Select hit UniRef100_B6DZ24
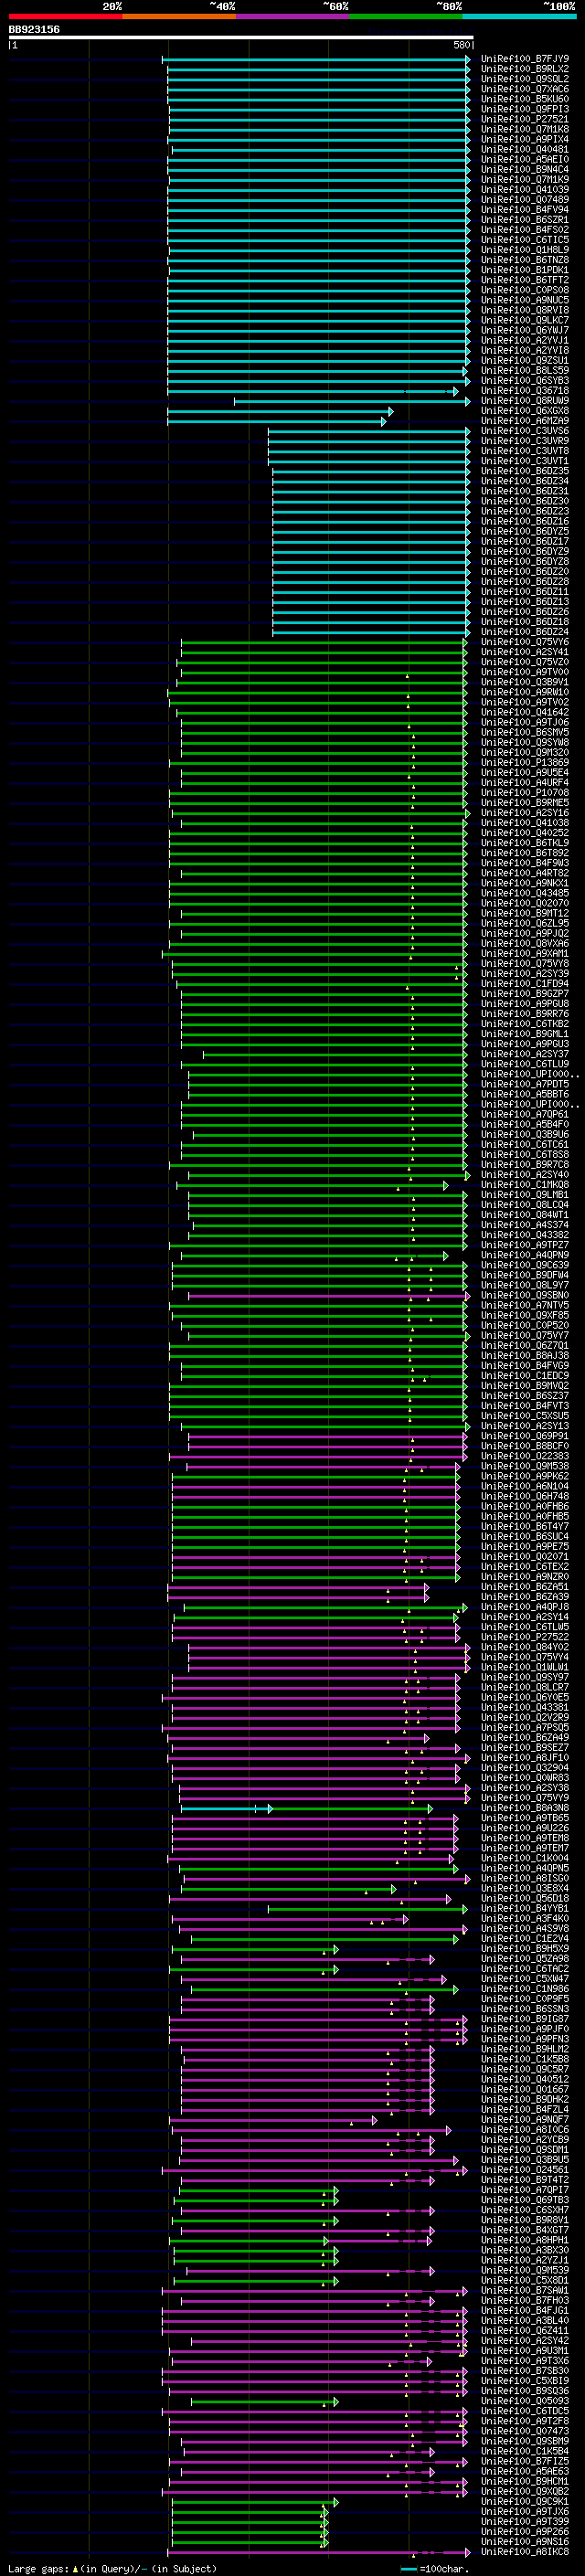Screen dimensions: 585x2576 525,632
